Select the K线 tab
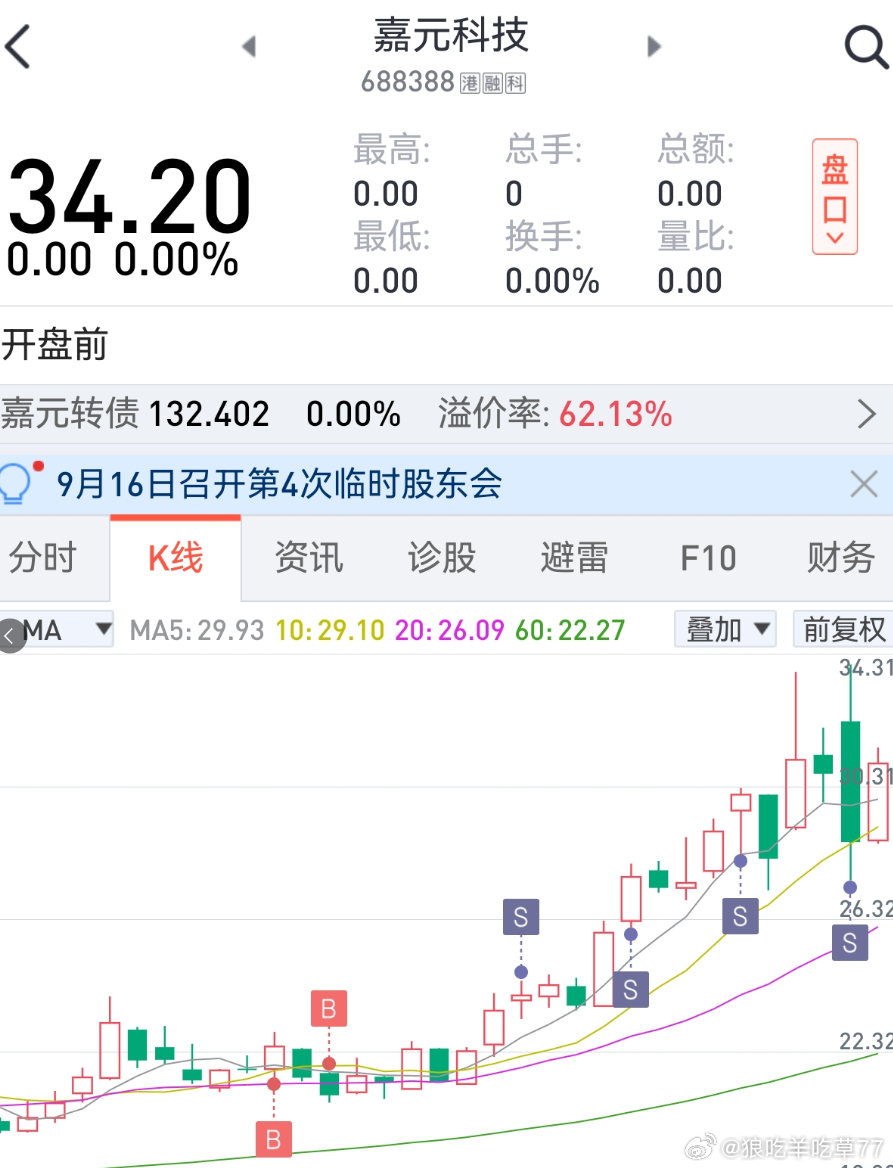Viewport: 893px width, 1168px height. (x=175, y=558)
